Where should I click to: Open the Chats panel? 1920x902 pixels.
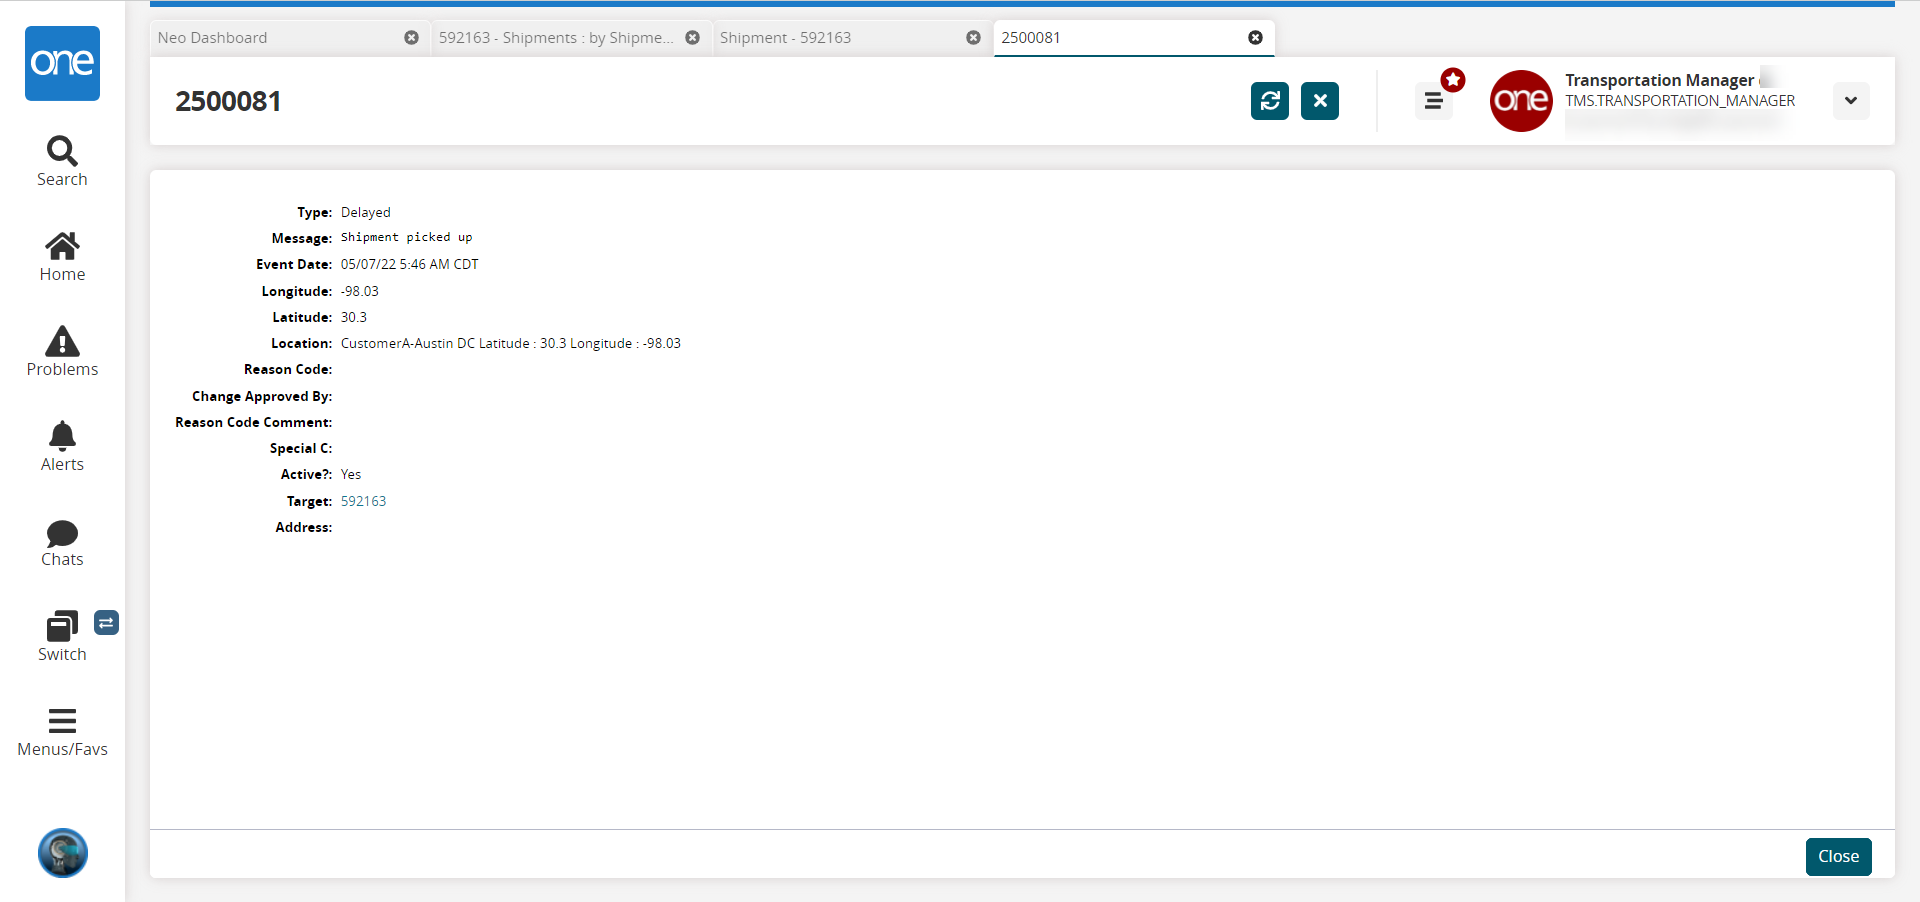(62, 542)
